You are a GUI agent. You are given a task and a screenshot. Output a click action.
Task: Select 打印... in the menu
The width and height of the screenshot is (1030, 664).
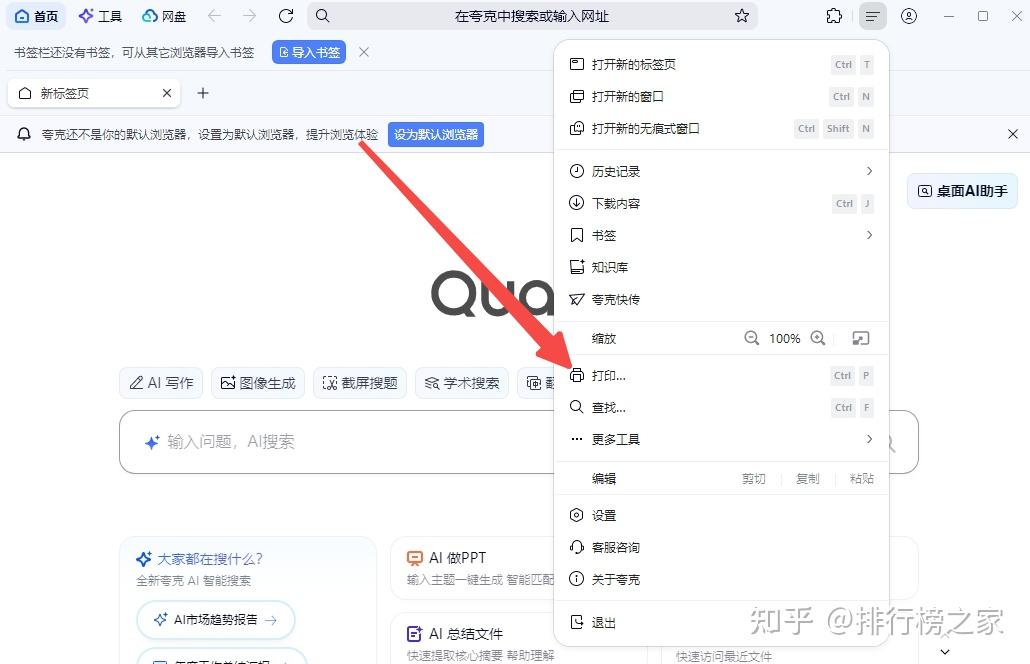click(721, 376)
